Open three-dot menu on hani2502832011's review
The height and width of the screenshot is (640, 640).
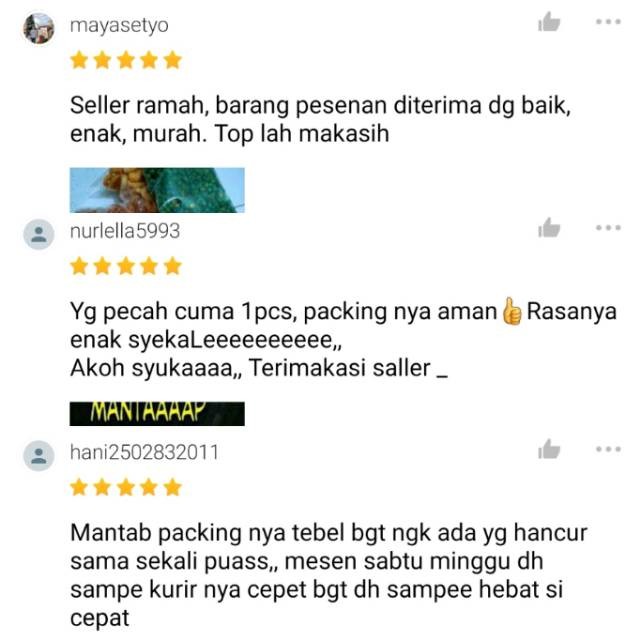point(608,449)
